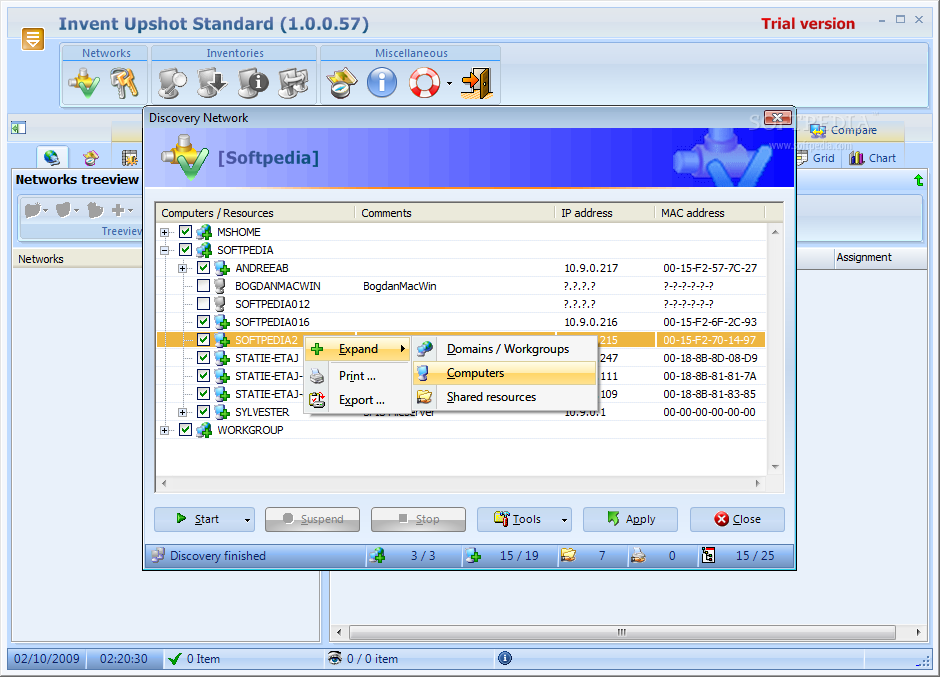Open the map and compass Miscellaneous icon
The width and height of the screenshot is (940, 677).
click(x=342, y=83)
